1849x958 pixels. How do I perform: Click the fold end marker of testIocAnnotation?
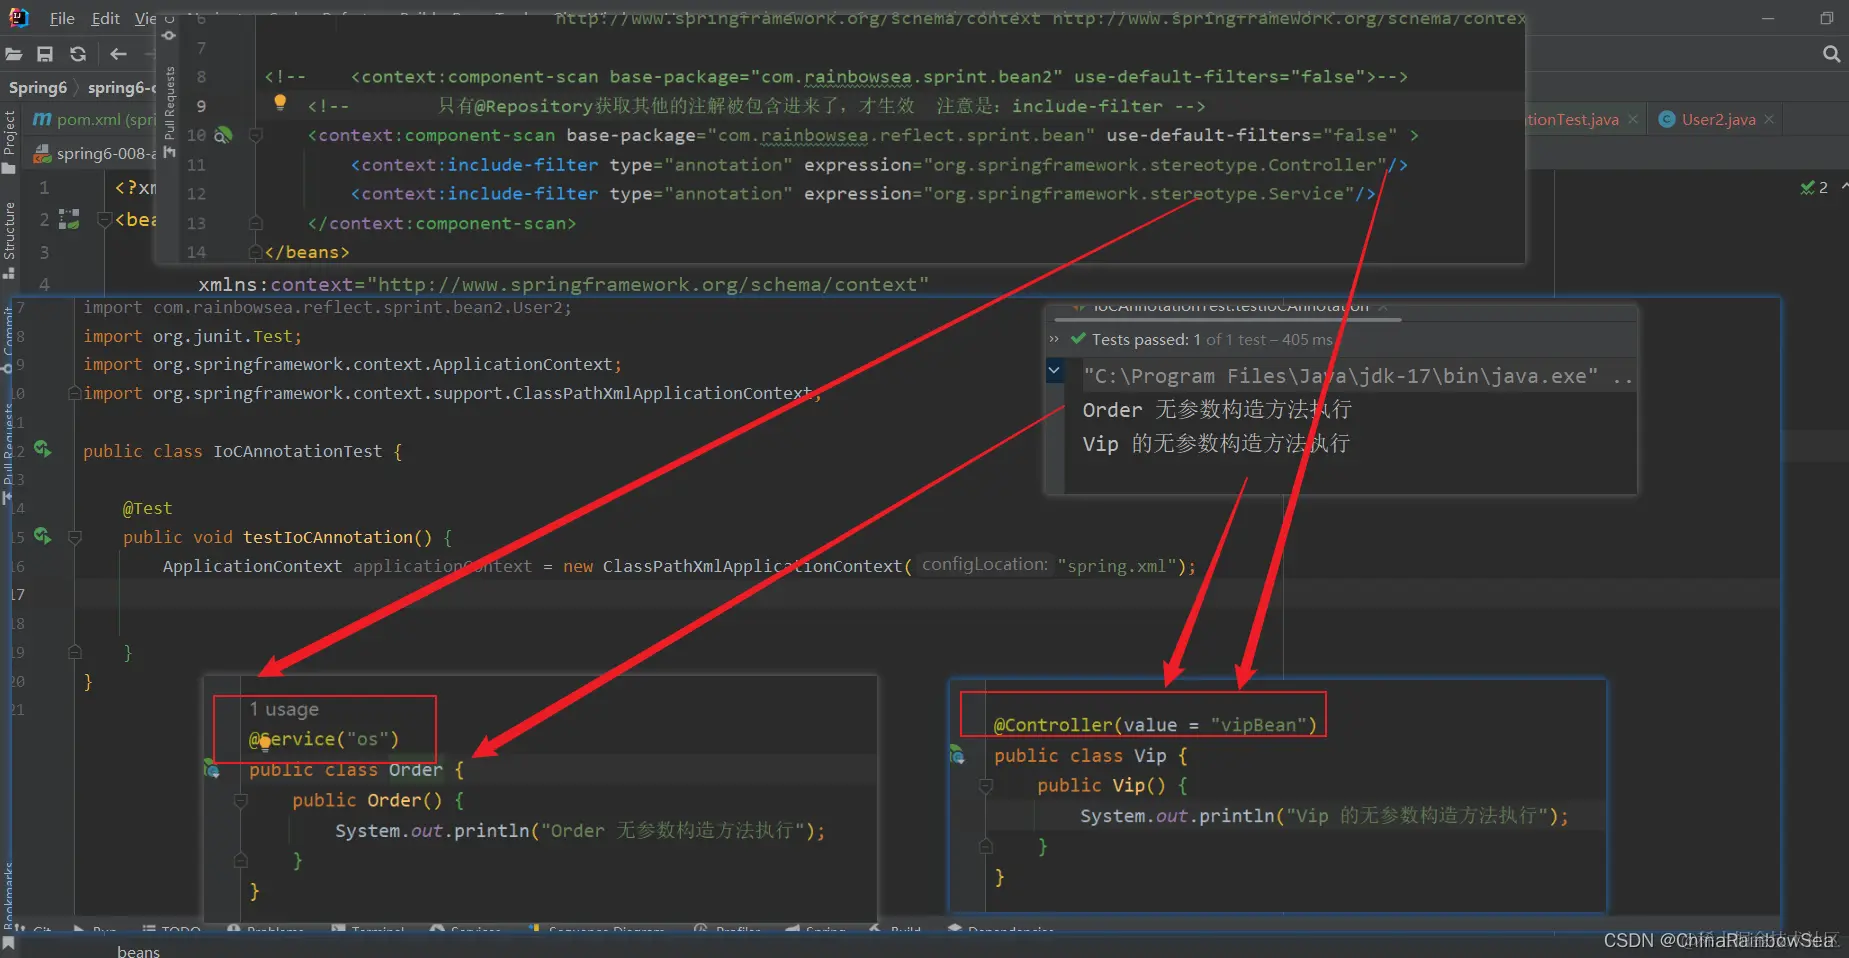coord(74,652)
